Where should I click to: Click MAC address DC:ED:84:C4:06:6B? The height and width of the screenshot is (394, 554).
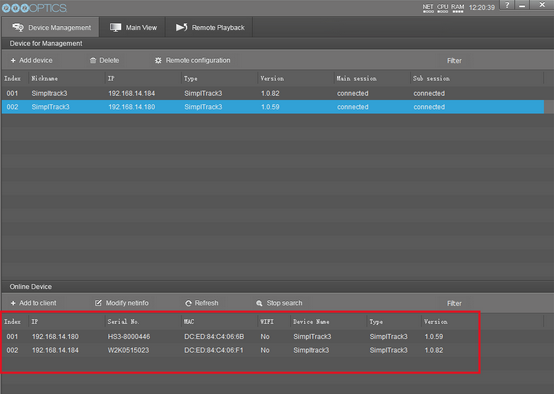(214, 336)
